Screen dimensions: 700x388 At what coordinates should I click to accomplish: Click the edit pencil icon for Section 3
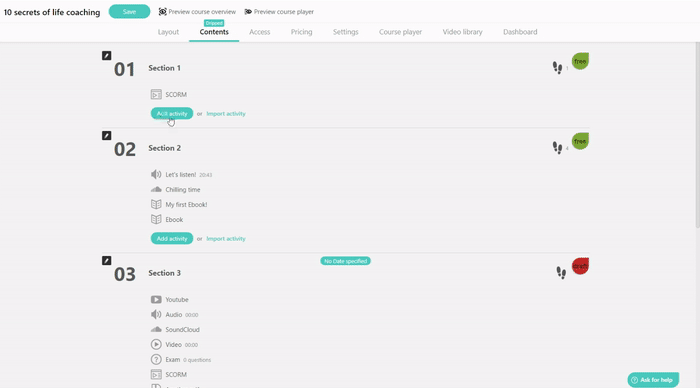106,260
